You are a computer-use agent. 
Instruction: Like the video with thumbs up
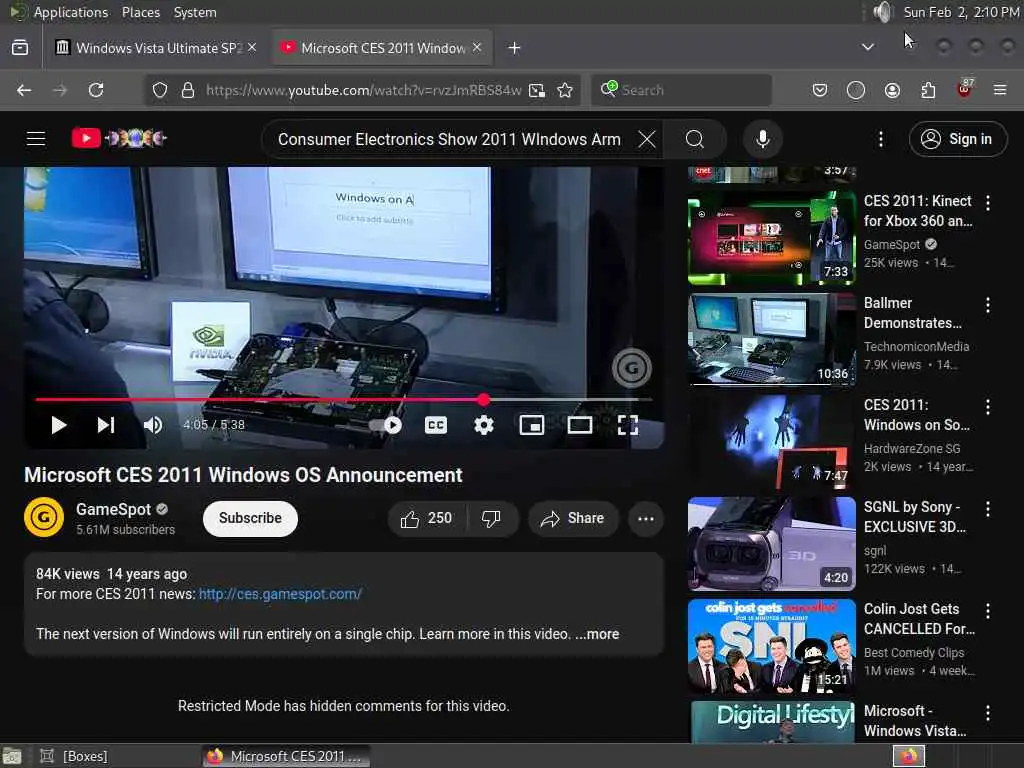pyautogui.click(x=427, y=519)
